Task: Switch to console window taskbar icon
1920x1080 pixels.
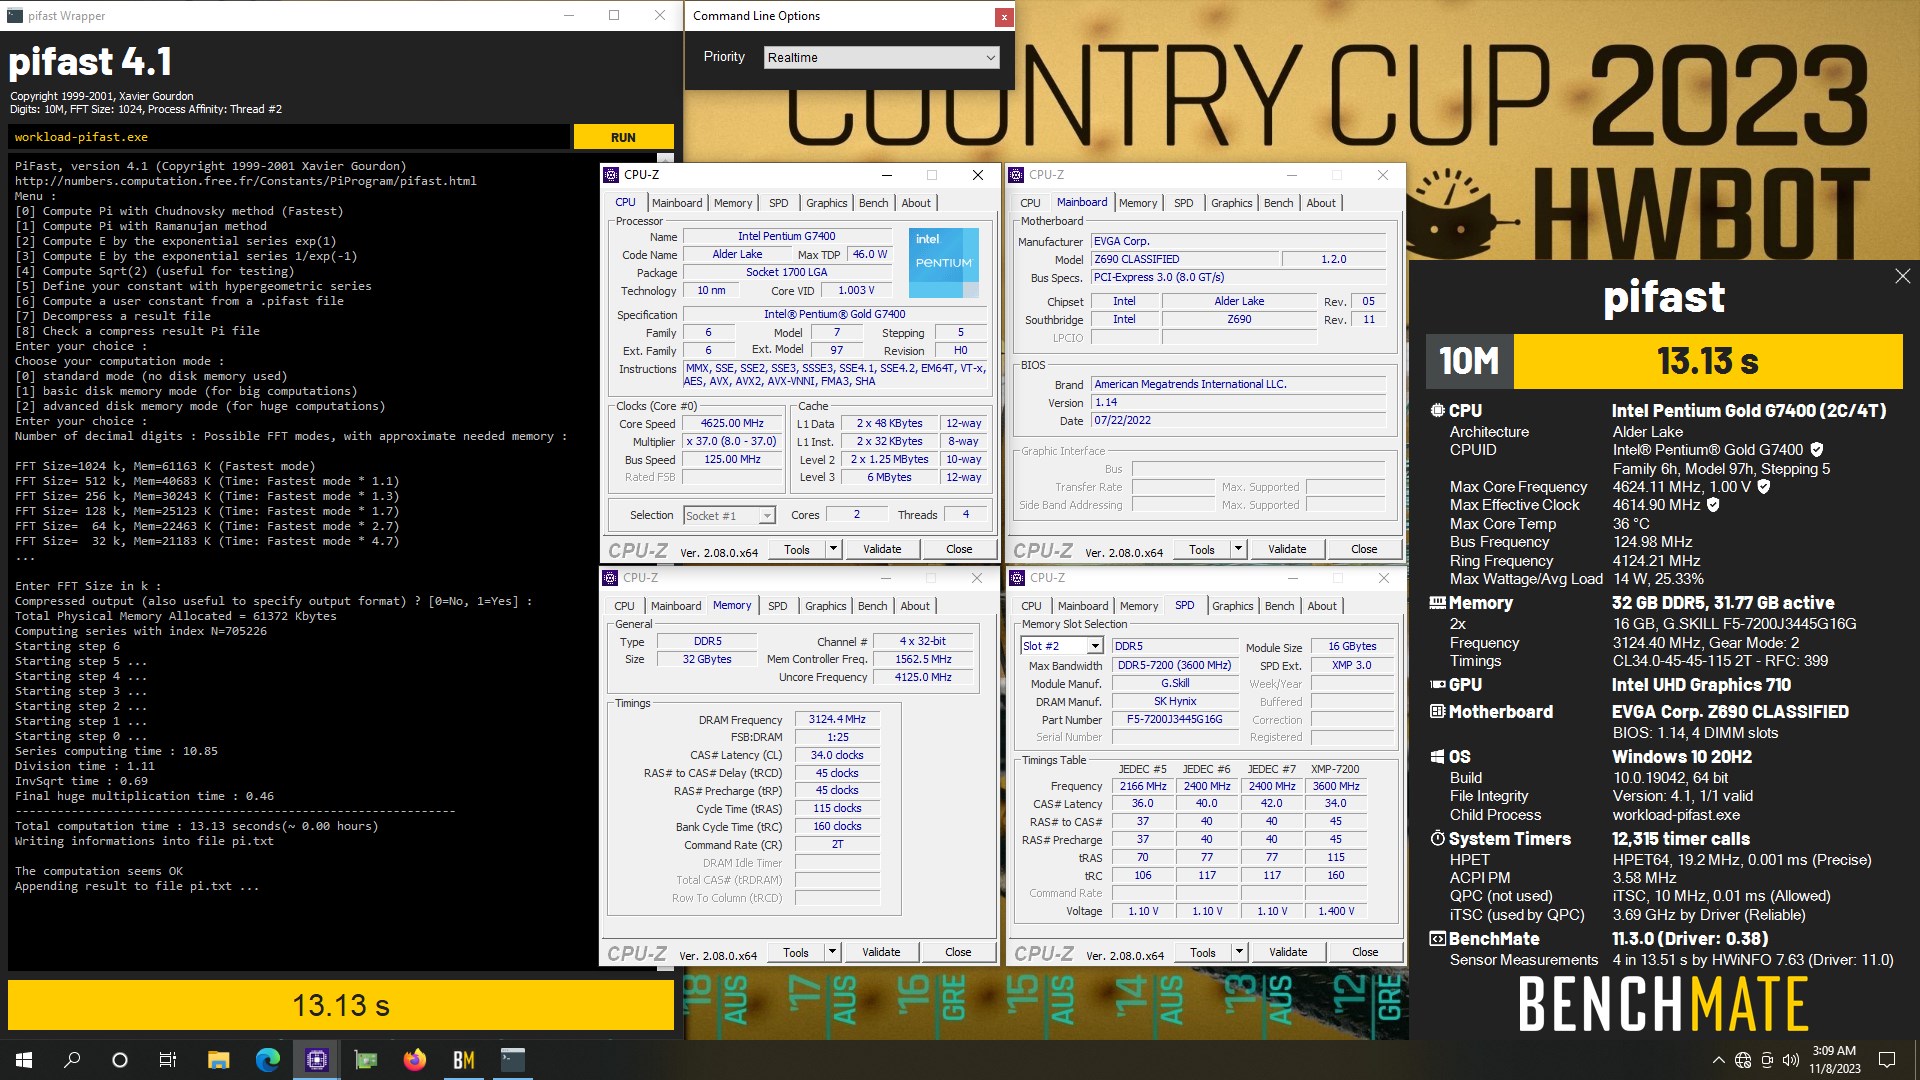Action: click(x=512, y=1060)
